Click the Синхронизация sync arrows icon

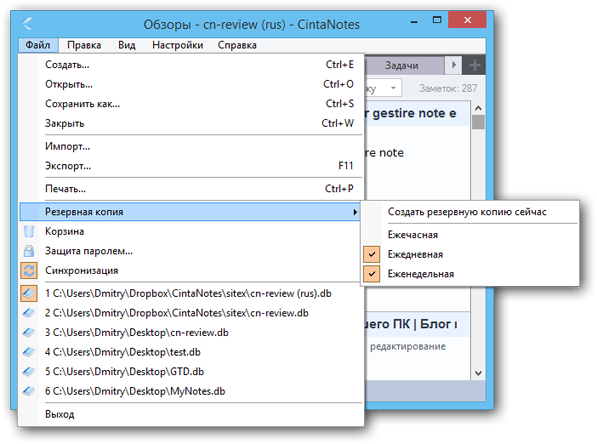pos(29,270)
